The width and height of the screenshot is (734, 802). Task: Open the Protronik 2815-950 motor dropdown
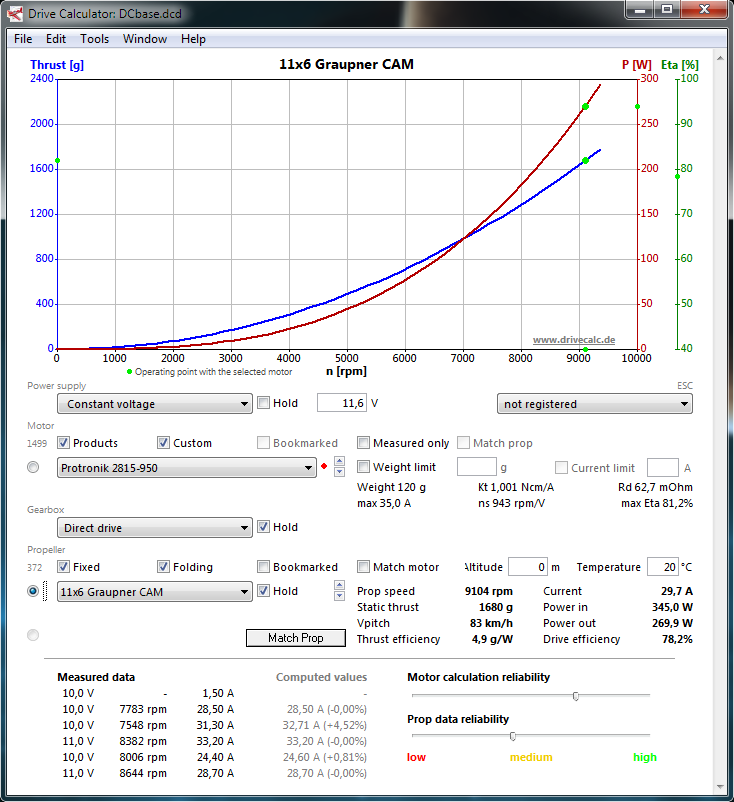(x=187, y=468)
